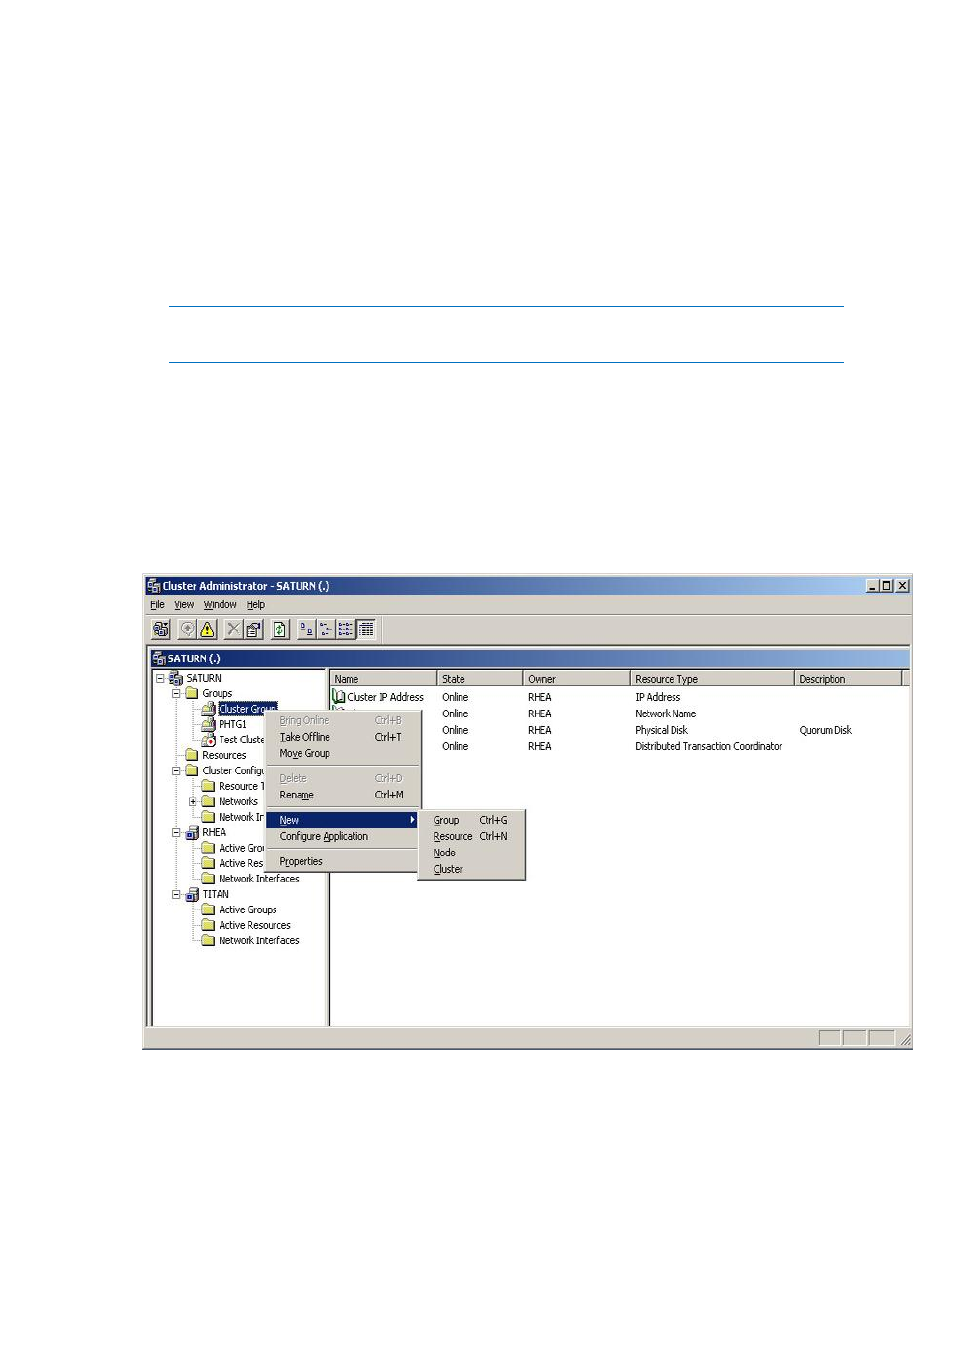Choose Group in the New submenu
The image size is (955, 1350).
pos(471,820)
